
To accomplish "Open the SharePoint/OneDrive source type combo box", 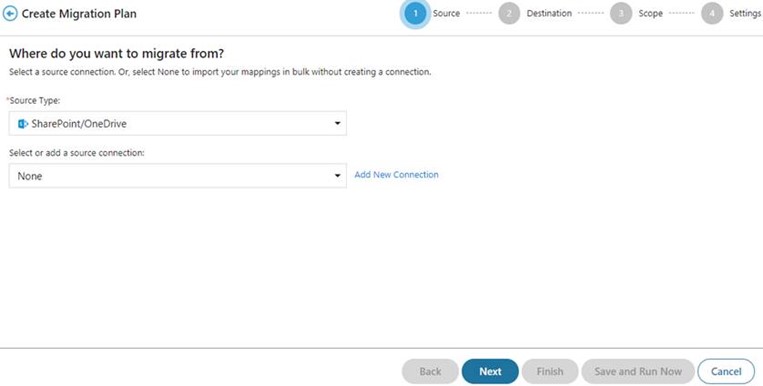I will (178, 124).
